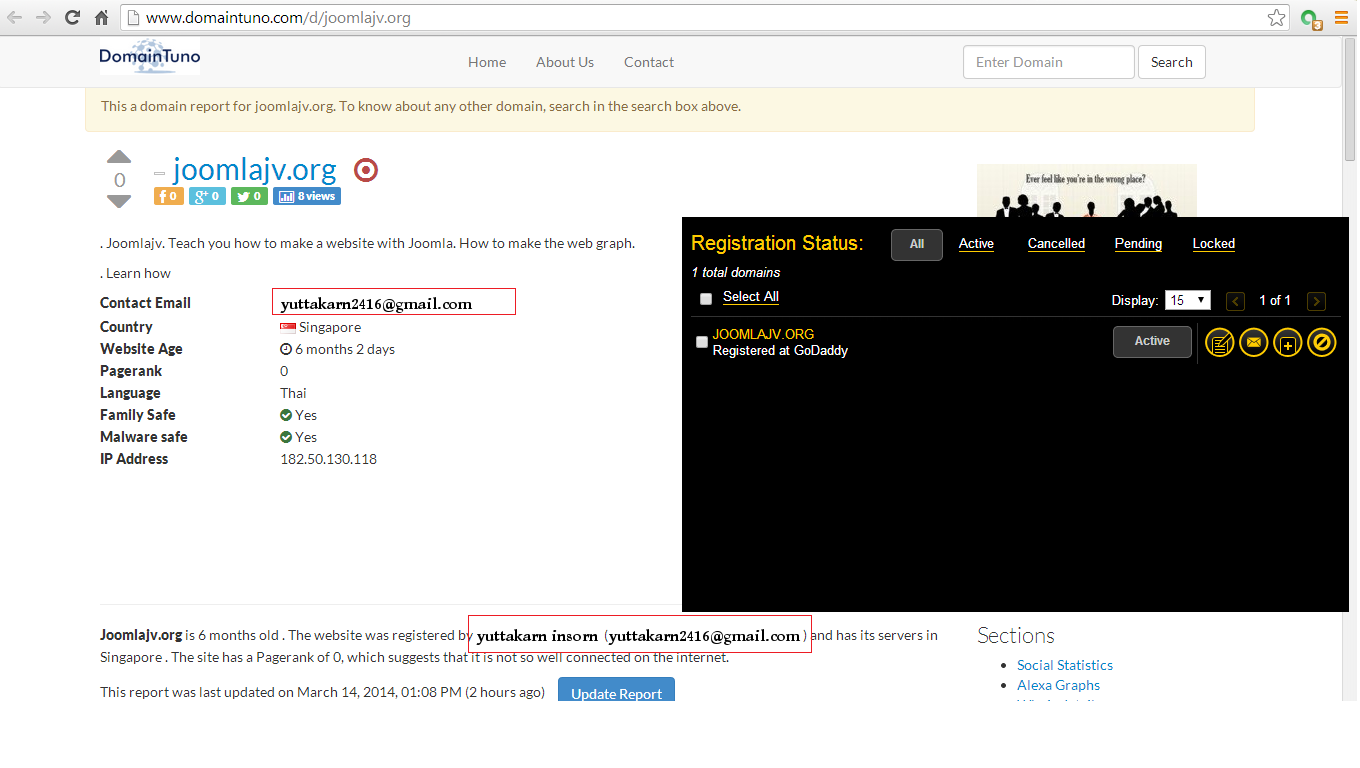Open the Chrome hamburger menu
The width and height of the screenshot is (1360, 768).
tap(1341, 18)
